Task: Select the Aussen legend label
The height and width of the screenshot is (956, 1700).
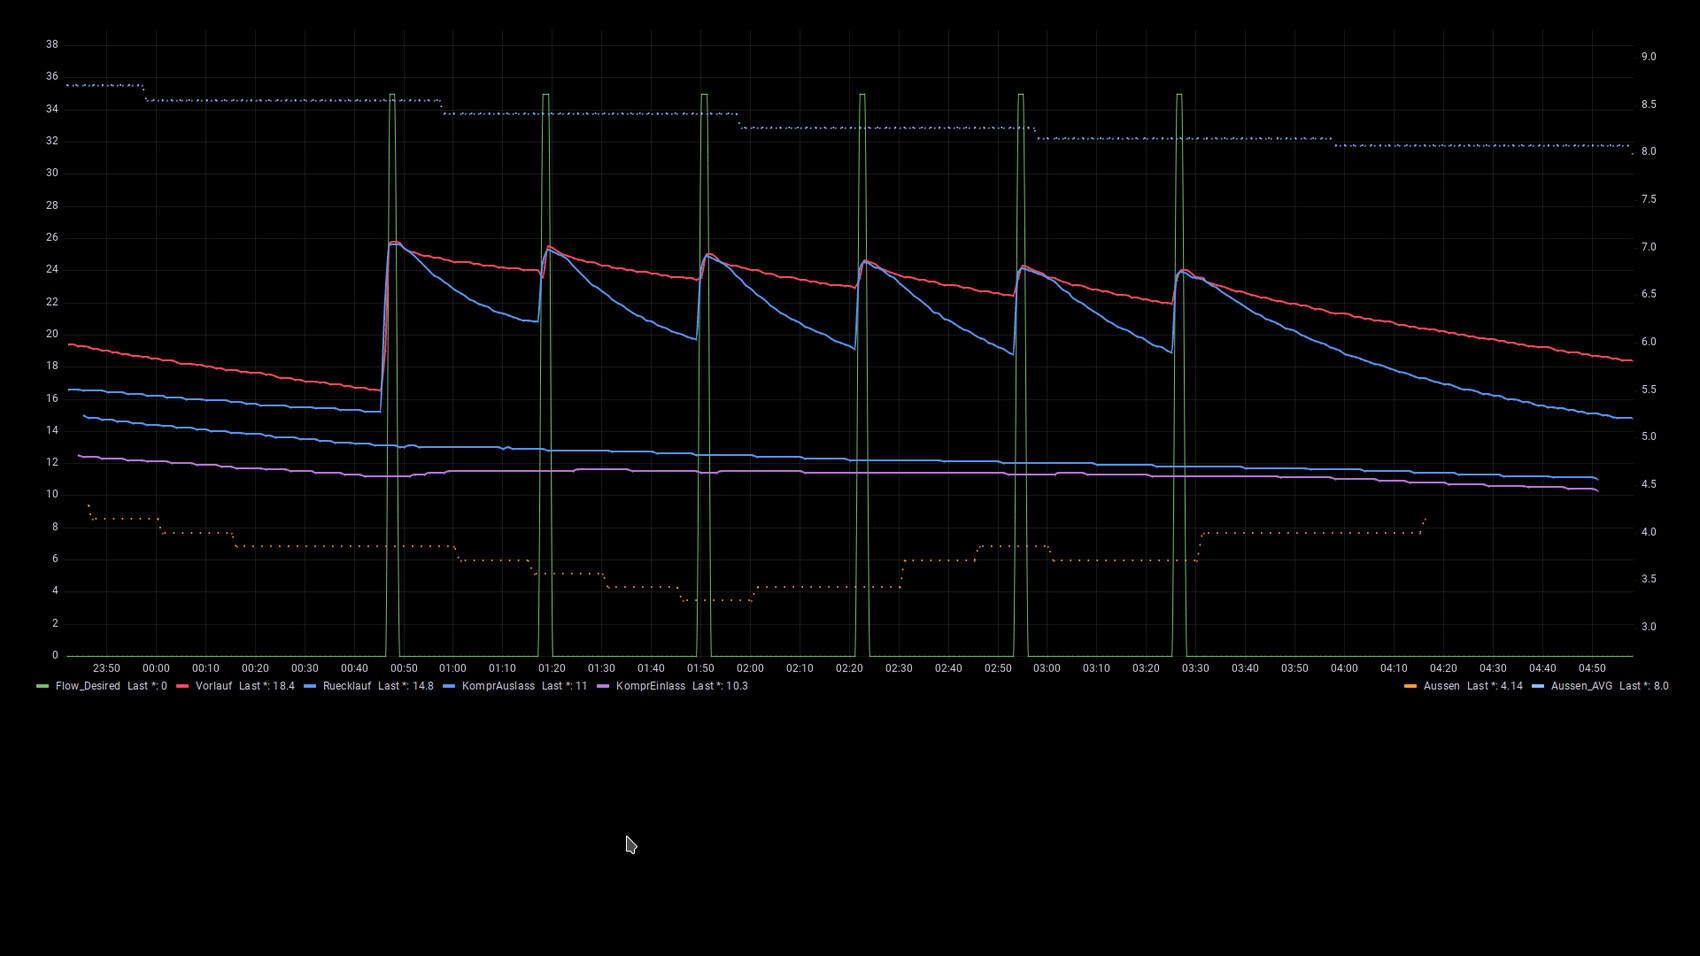Action: 1441,686
